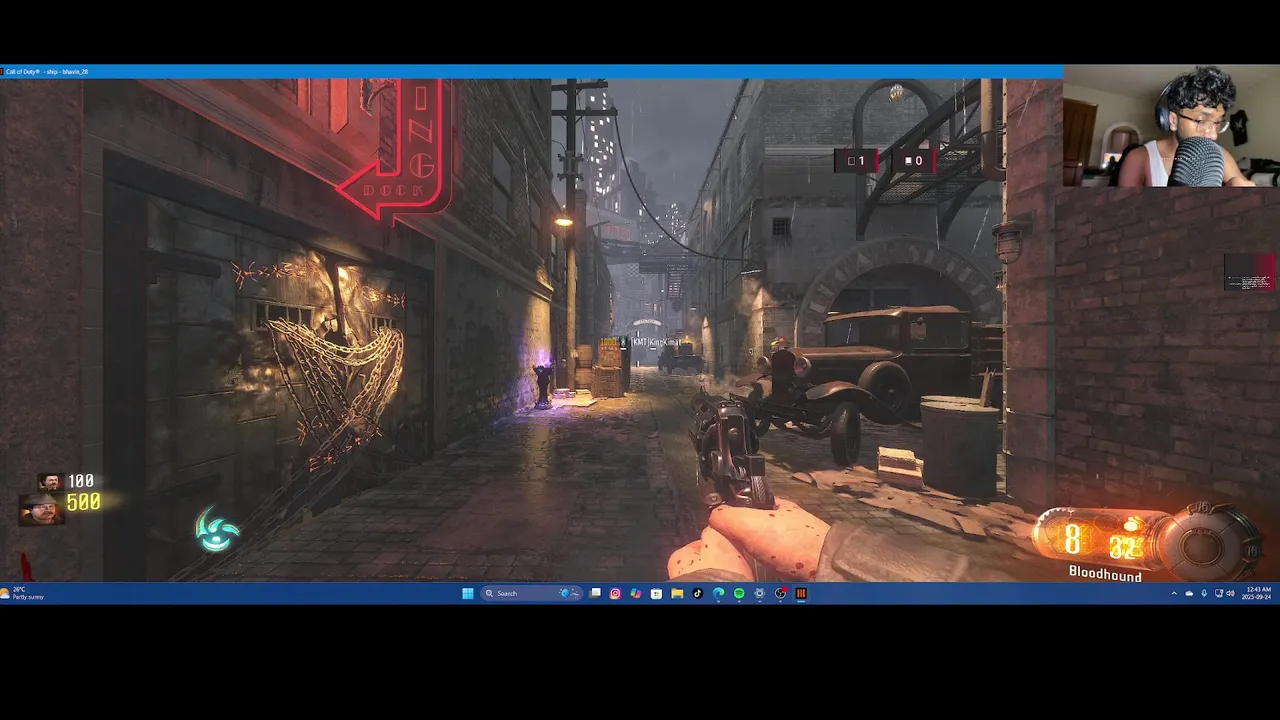Open Microsoft Store taskbar icon

pos(656,593)
